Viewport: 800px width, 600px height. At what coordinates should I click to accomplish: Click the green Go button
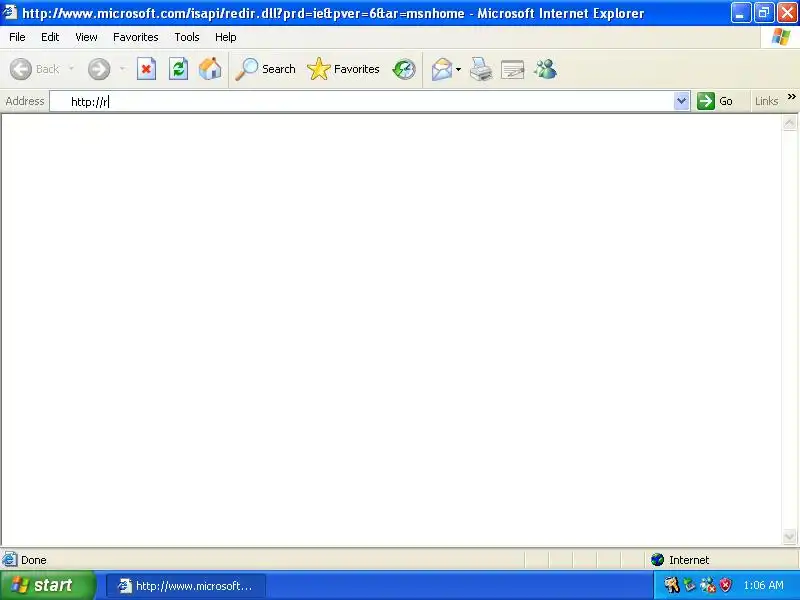715,101
